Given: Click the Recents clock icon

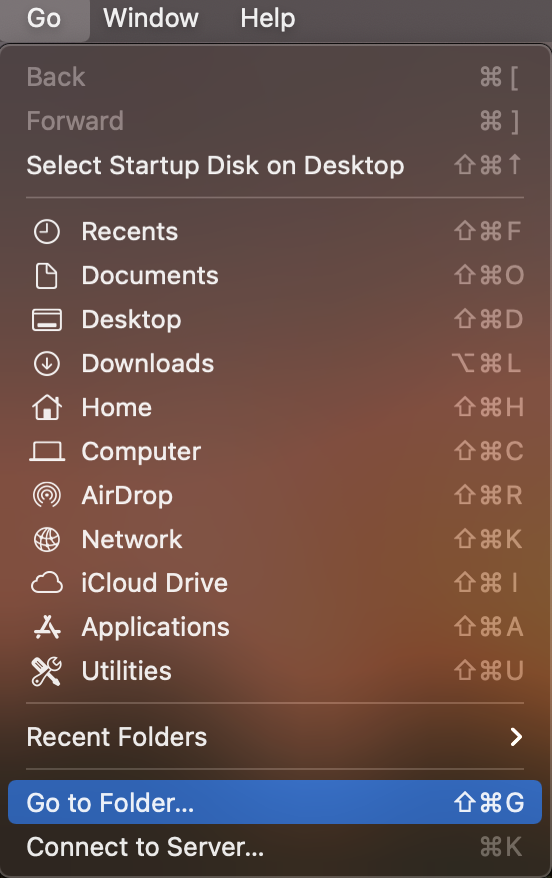Looking at the screenshot, I should (46, 231).
